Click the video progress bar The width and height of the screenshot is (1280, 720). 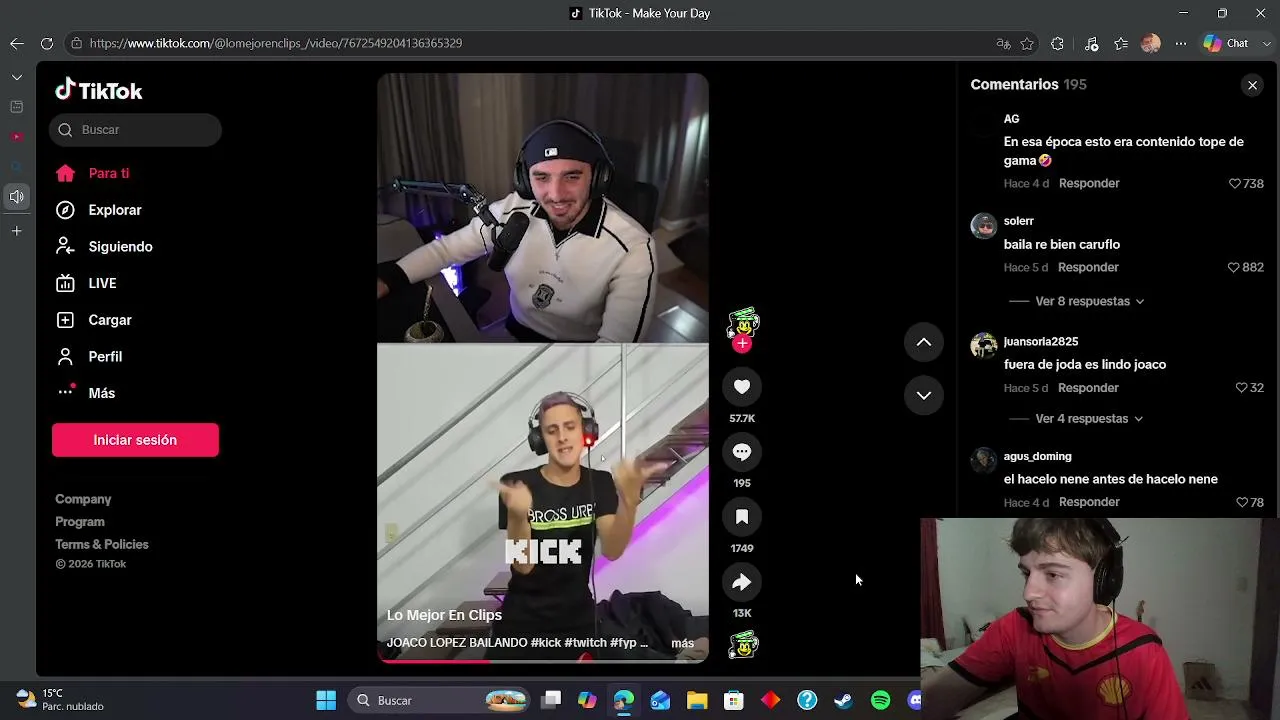[543, 660]
